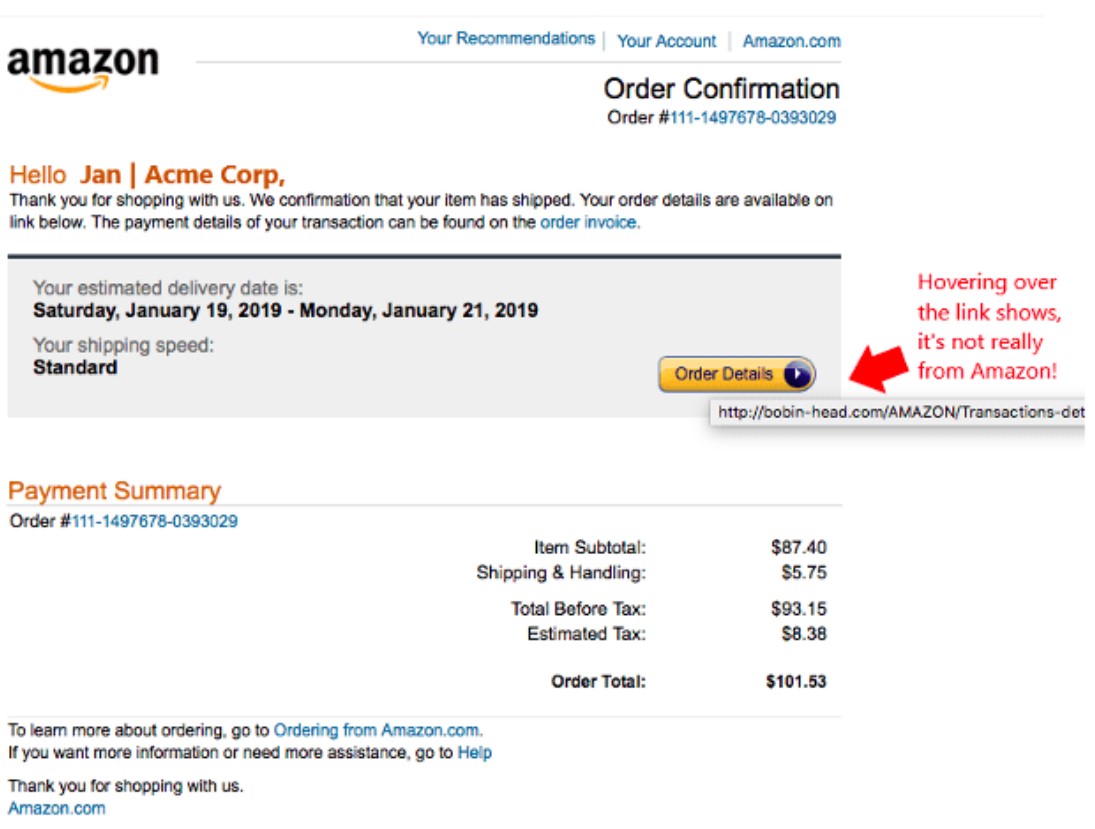Click the round arrow icon on Order Details
The width and height of the screenshot is (1095, 829).
[797, 374]
